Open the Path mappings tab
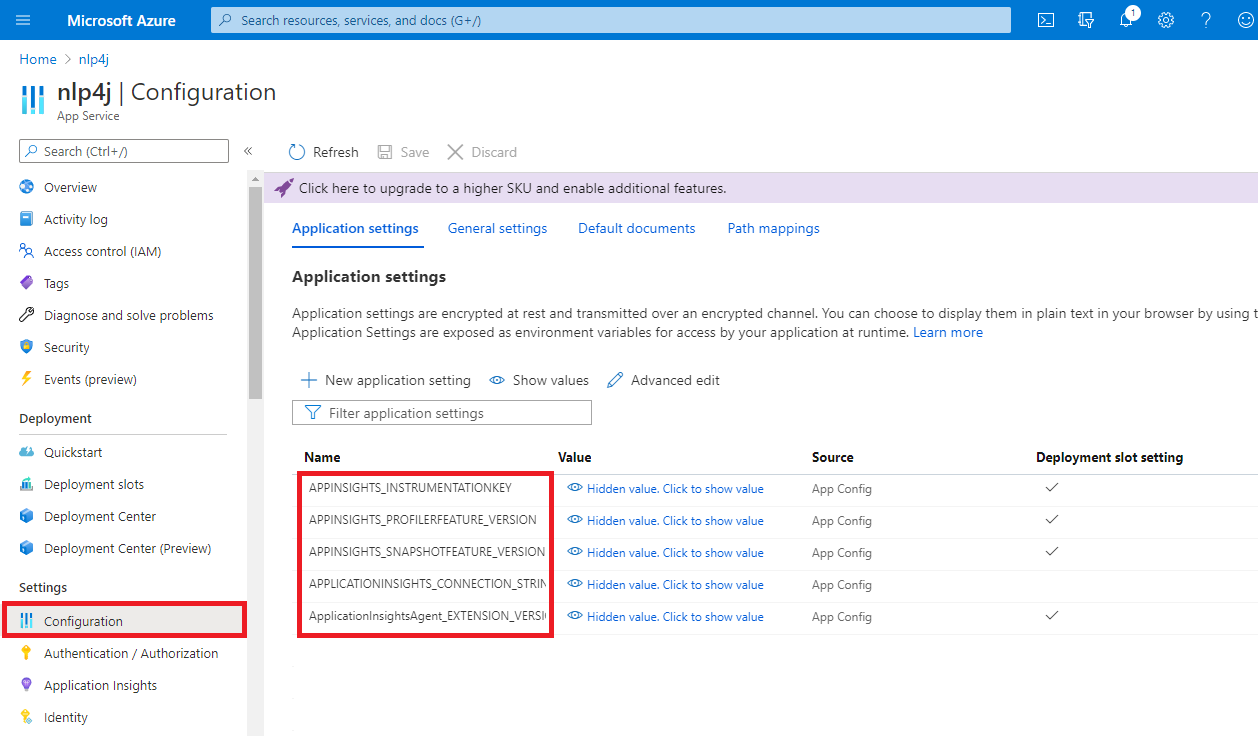1258x736 pixels. (773, 228)
